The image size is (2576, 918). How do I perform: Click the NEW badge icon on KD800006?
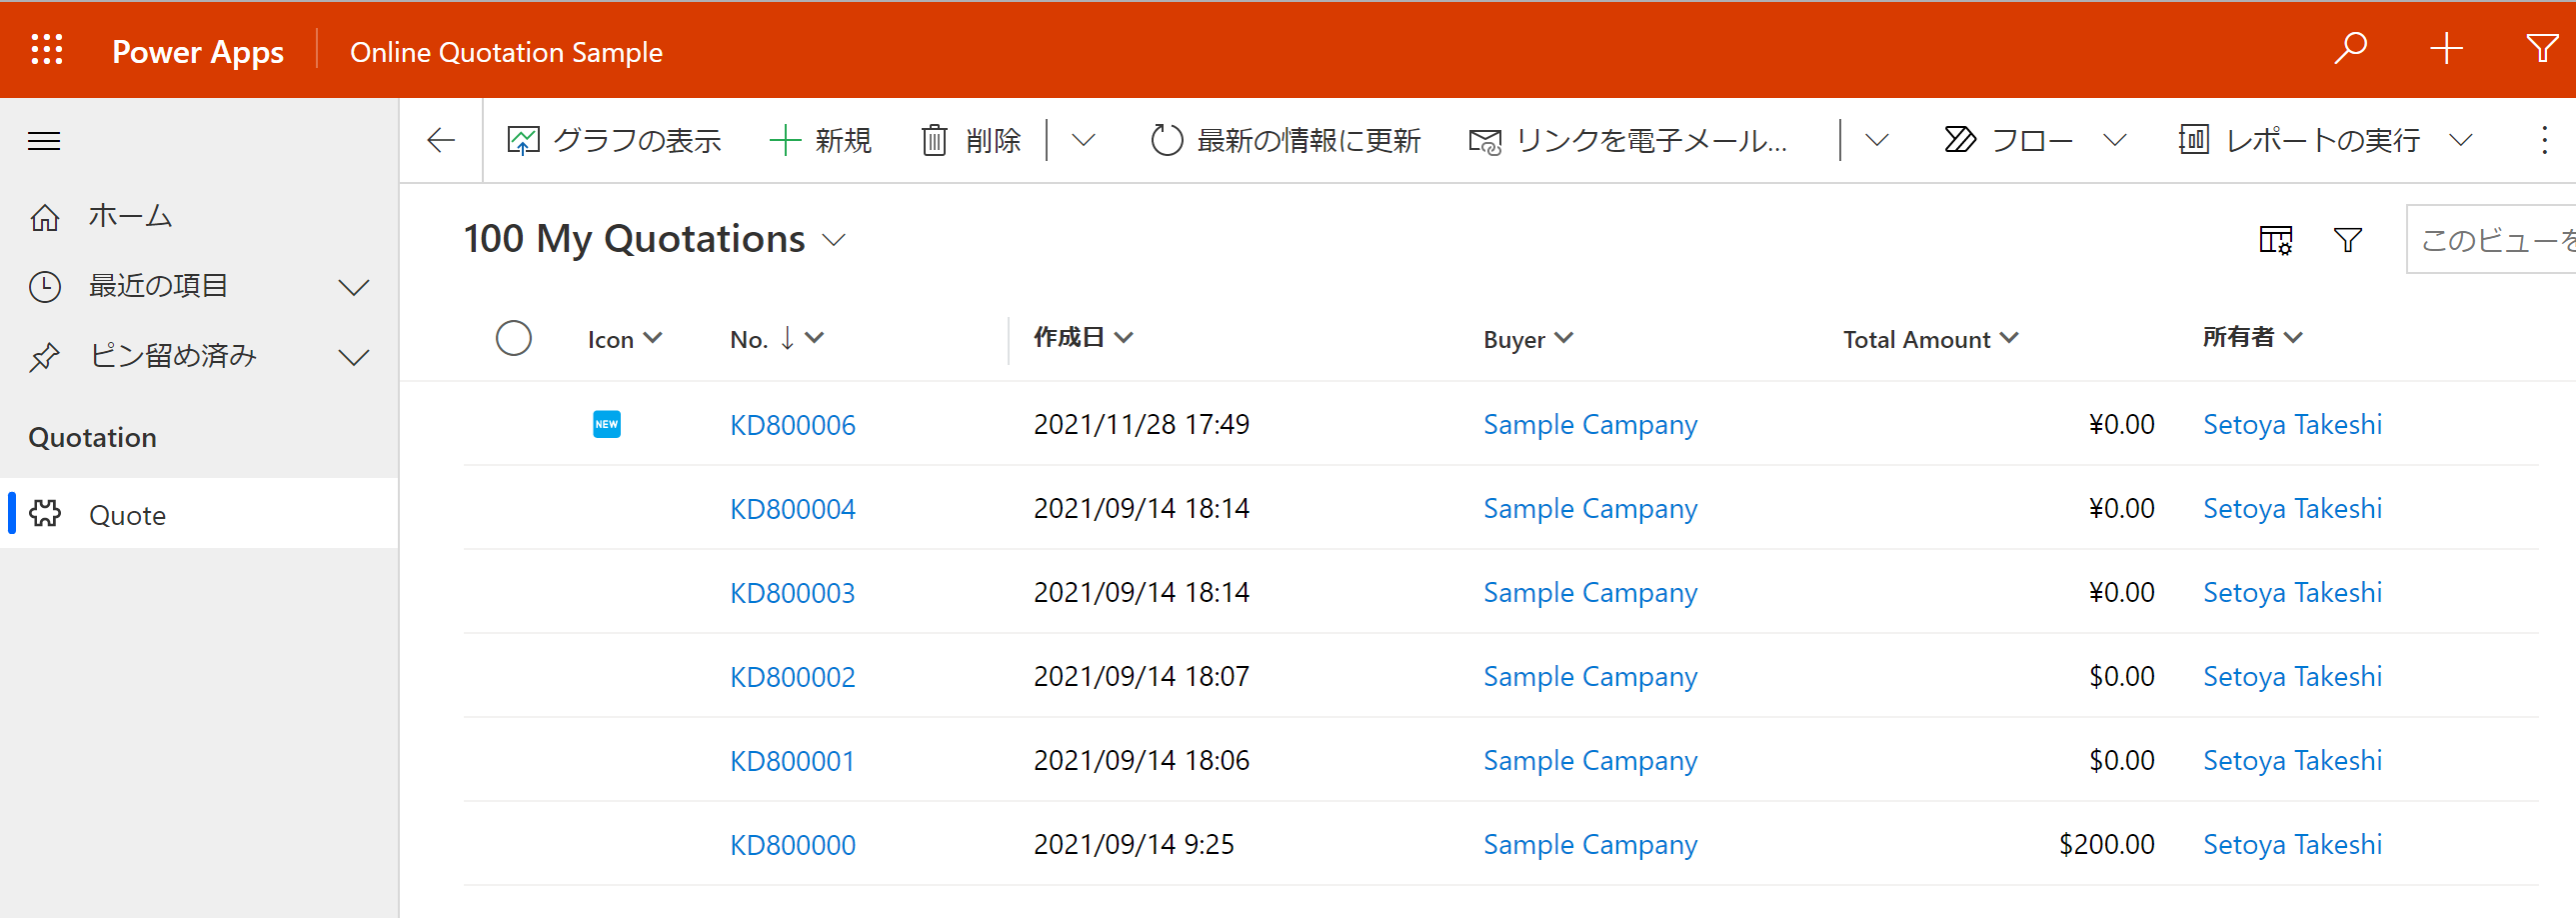[x=606, y=424]
